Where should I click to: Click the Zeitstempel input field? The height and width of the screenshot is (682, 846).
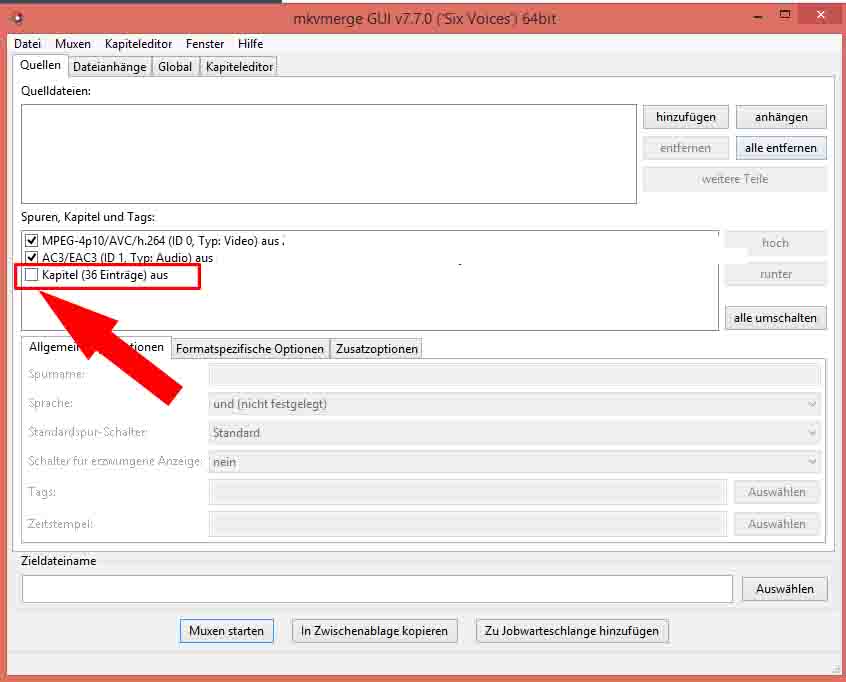tap(468, 524)
